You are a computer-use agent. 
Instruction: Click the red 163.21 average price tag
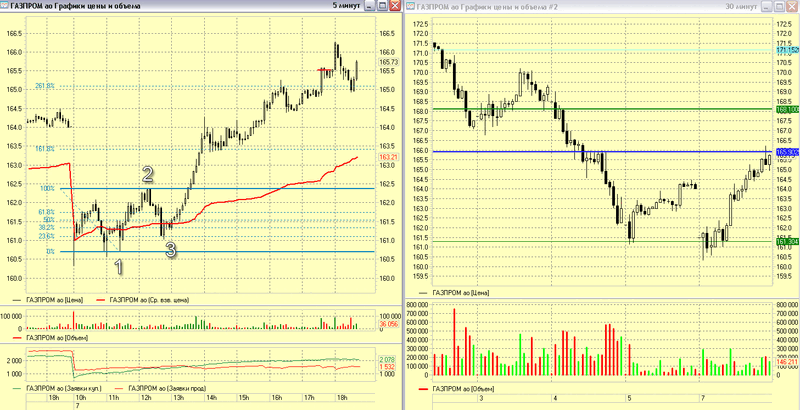389,157
